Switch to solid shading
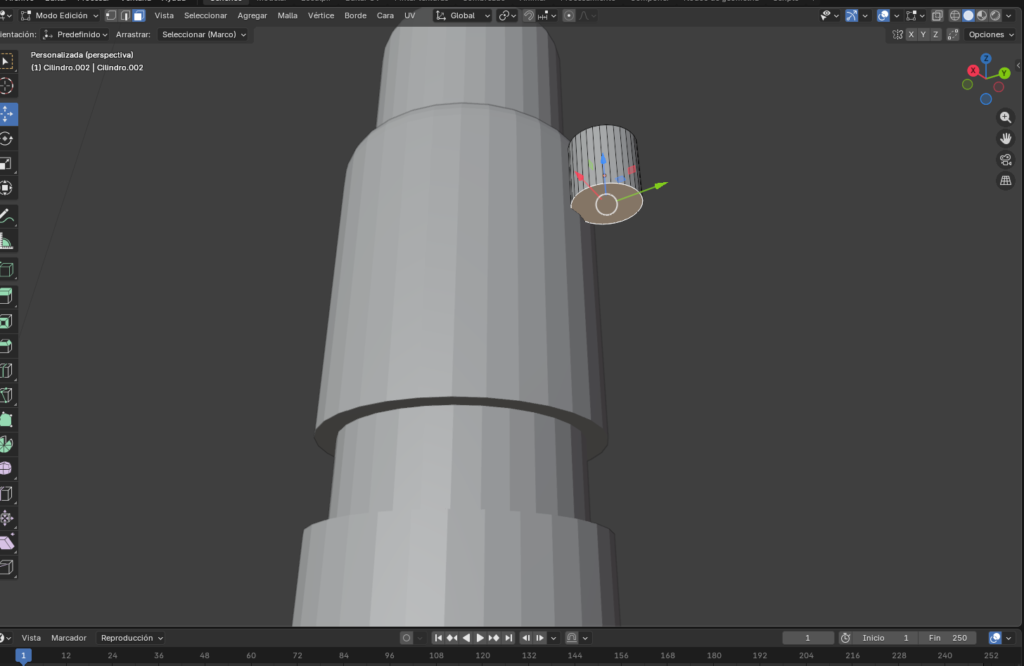This screenshot has height=666, width=1024. [x=968, y=16]
